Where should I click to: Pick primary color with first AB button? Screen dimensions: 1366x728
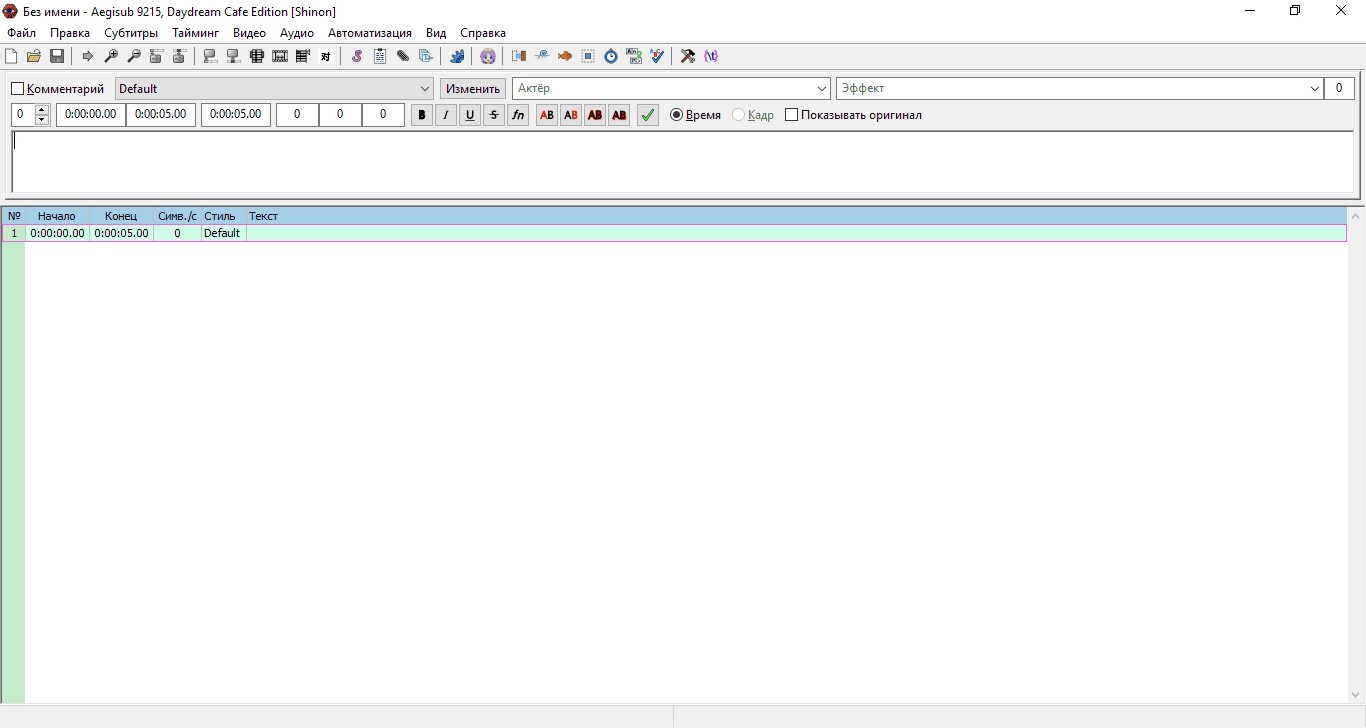[x=547, y=115]
